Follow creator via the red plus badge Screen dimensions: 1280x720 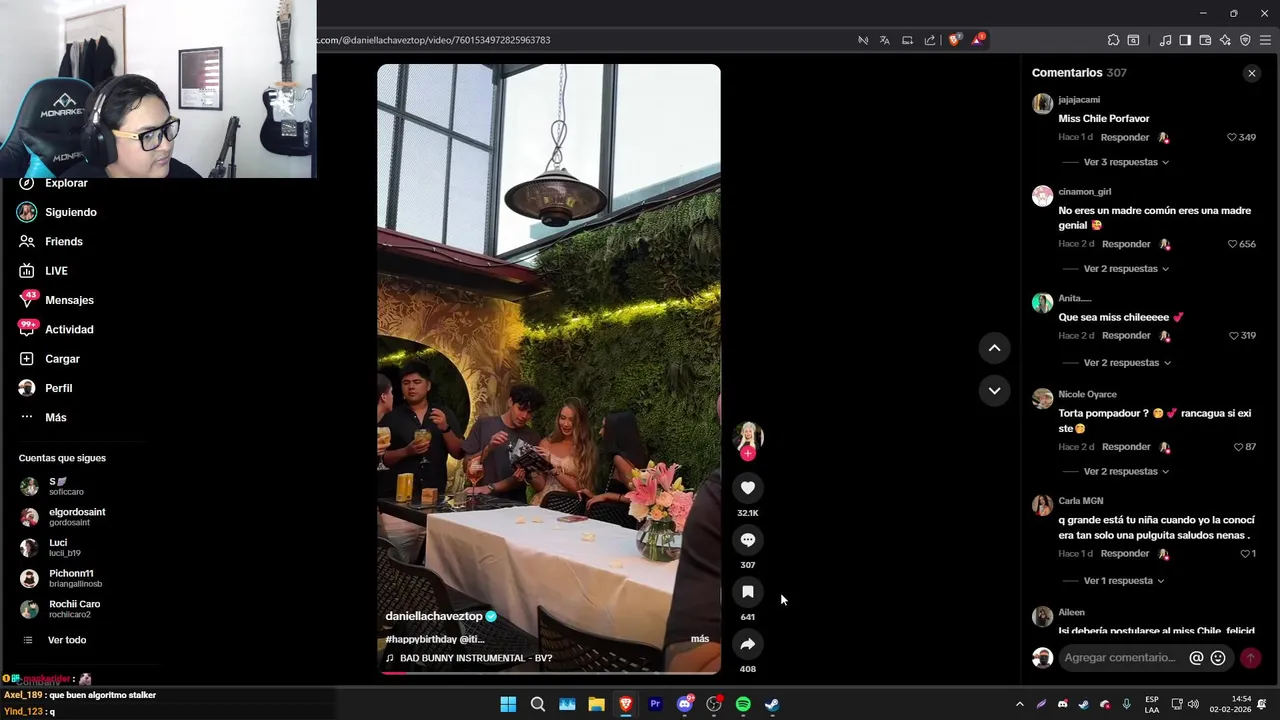[x=747, y=454]
